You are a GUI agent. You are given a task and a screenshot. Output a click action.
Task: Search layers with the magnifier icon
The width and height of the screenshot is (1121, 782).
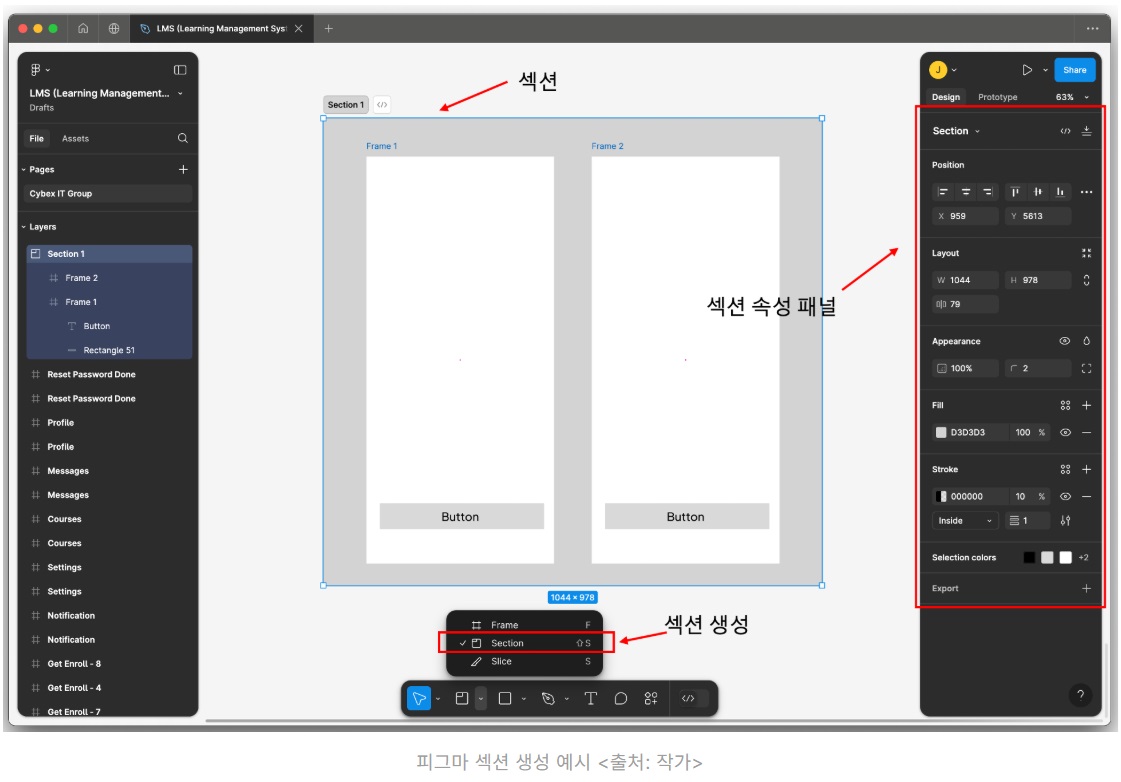pos(183,138)
